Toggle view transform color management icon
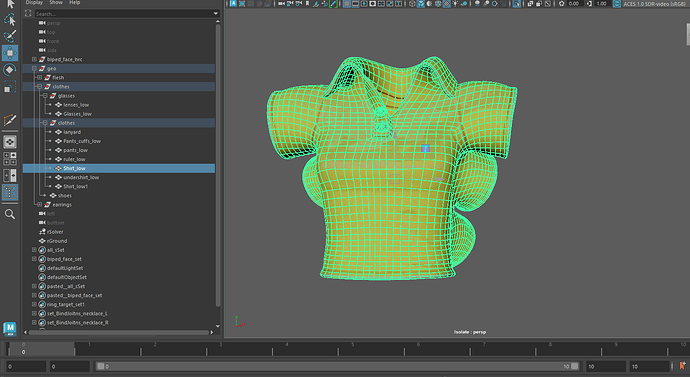This screenshot has width=690, height=377. (x=617, y=4)
